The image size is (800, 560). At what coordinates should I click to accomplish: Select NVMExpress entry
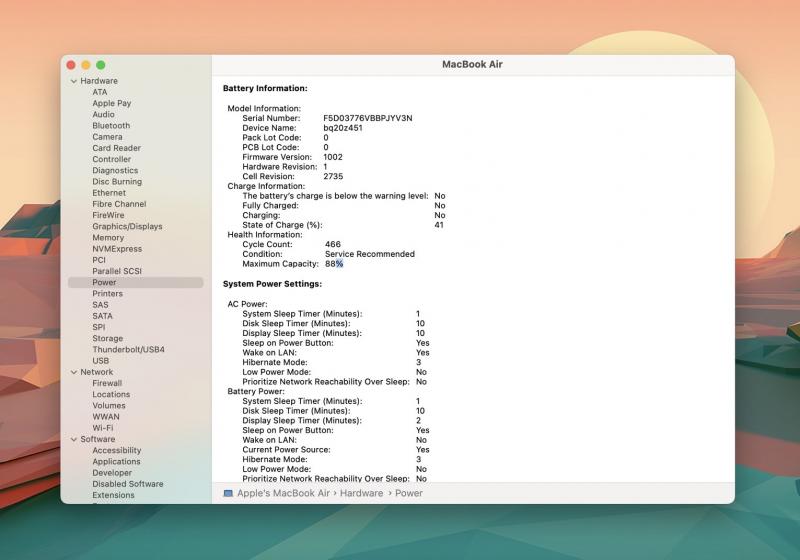117,249
